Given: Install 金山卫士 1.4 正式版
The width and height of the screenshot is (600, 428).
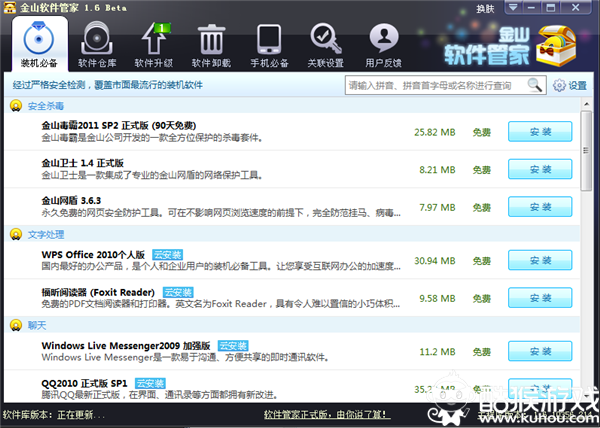Looking at the screenshot, I should 540,169.
